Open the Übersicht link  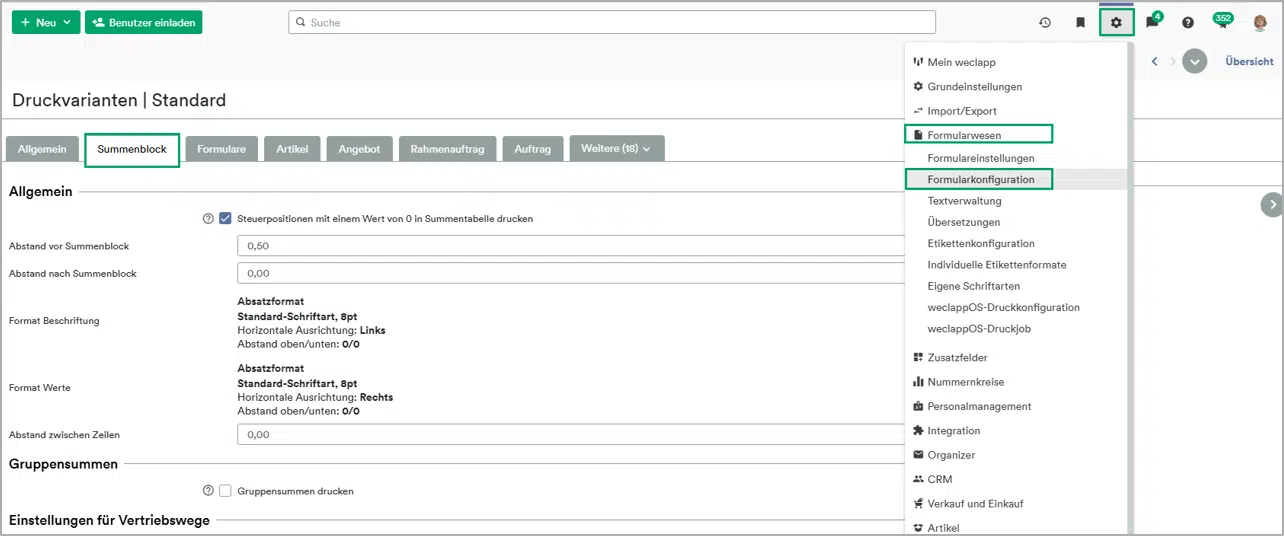[x=1249, y=61]
